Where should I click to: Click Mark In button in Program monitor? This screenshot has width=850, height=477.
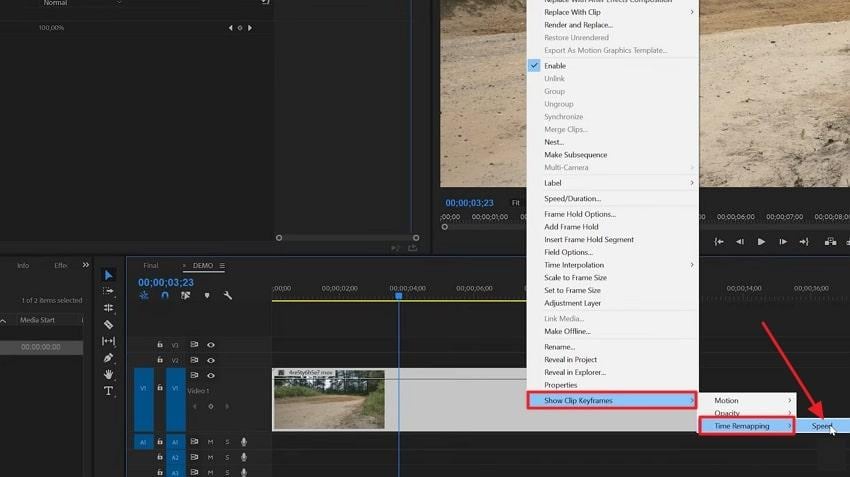[719, 242]
